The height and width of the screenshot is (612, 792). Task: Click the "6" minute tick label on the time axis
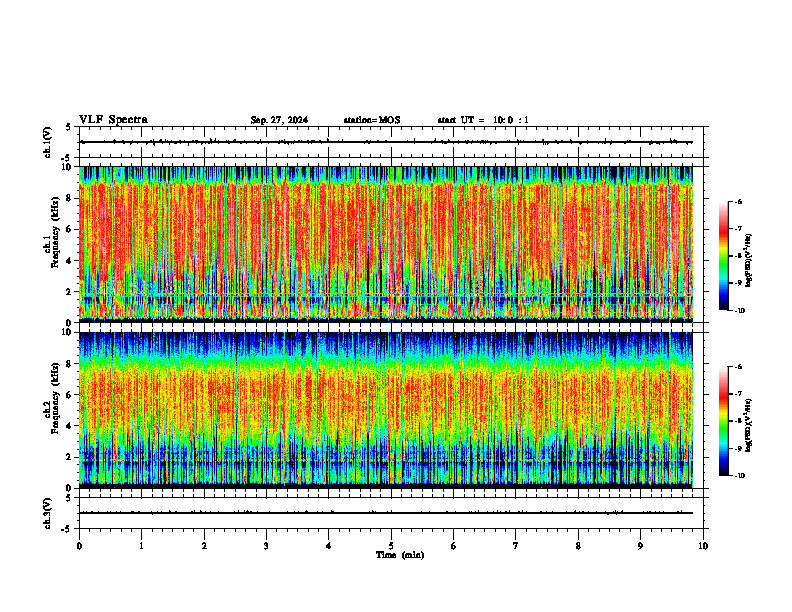[x=454, y=546]
